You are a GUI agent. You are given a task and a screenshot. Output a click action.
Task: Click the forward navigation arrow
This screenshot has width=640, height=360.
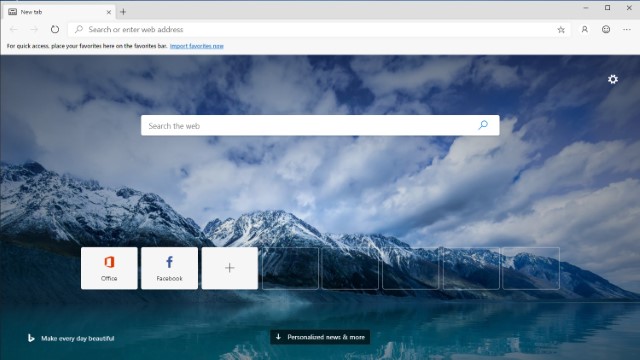[x=34, y=29]
